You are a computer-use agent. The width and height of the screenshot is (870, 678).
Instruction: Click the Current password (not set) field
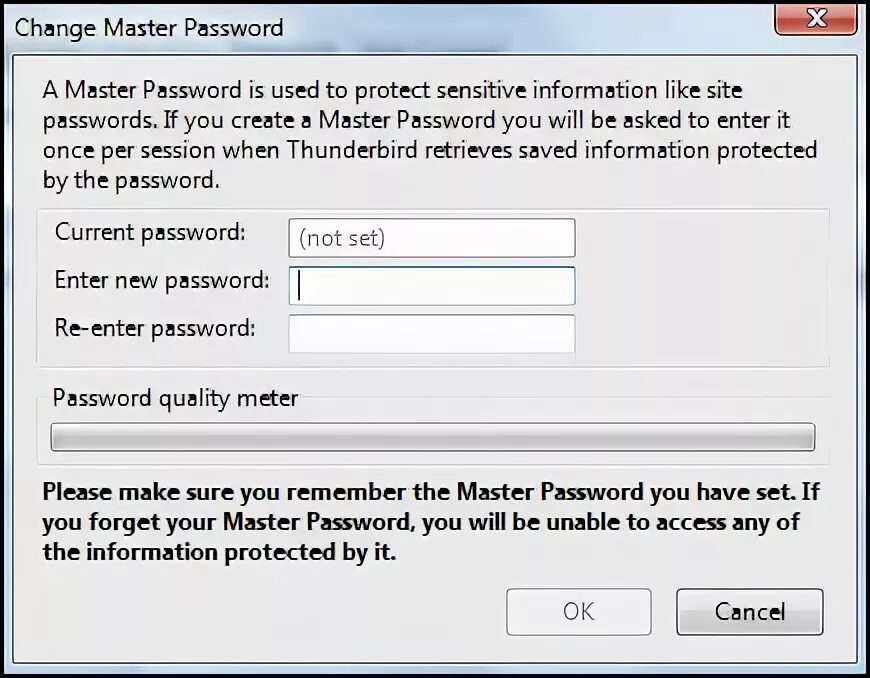pyautogui.click(x=431, y=238)
